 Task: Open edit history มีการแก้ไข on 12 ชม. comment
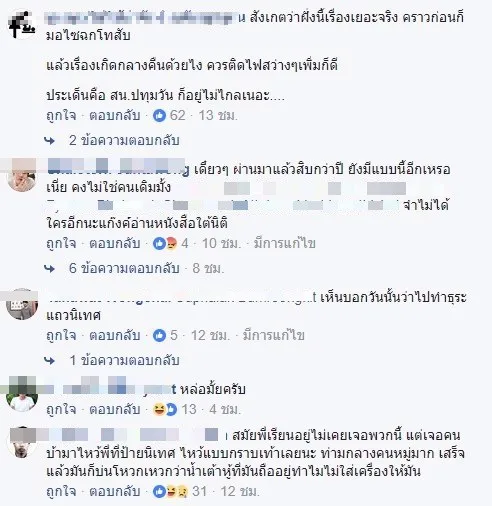click(x=274, y=335)
